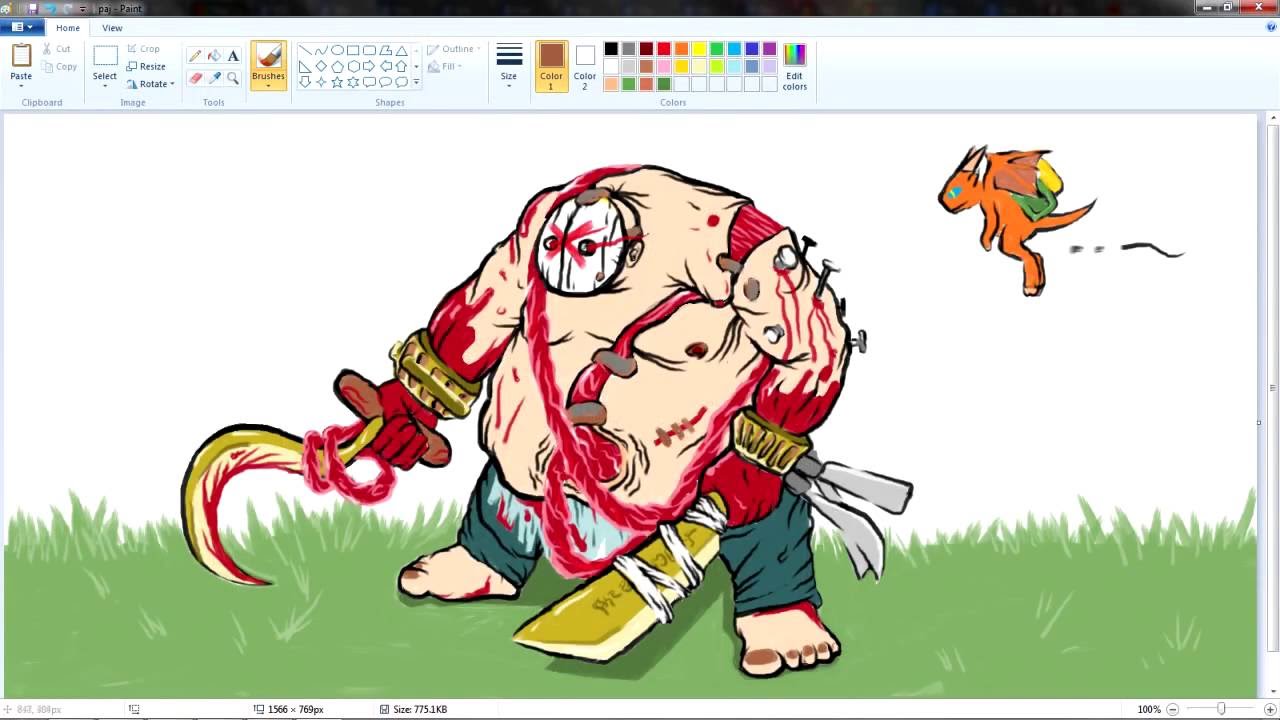This screenshot has height=720, width=1280.
Task: Open the shape Outline dropdown
Action: pos(453,49)
